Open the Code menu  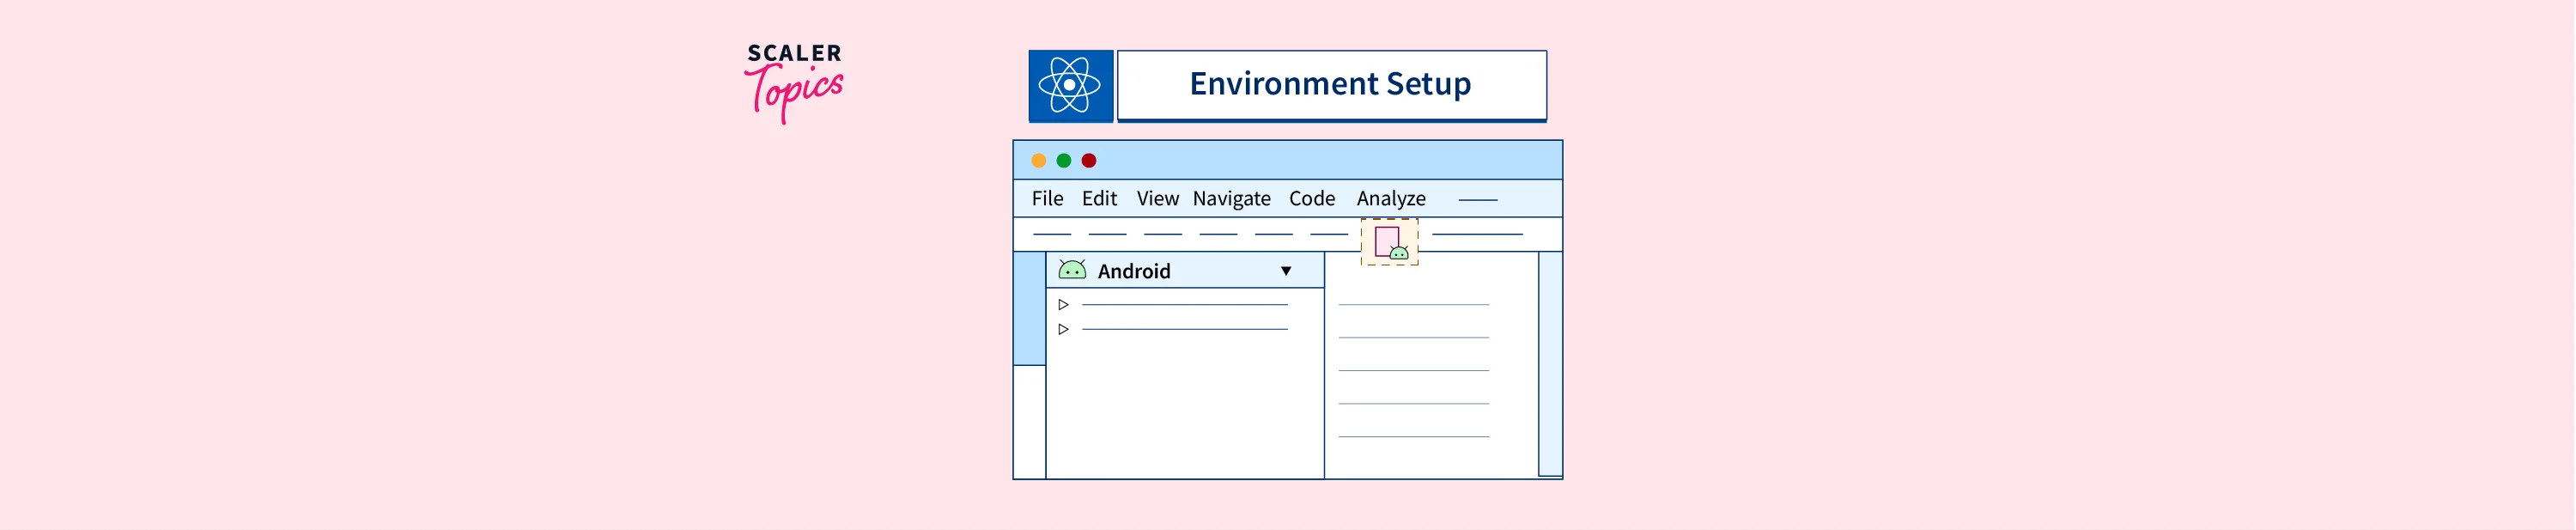point(1311,199)
